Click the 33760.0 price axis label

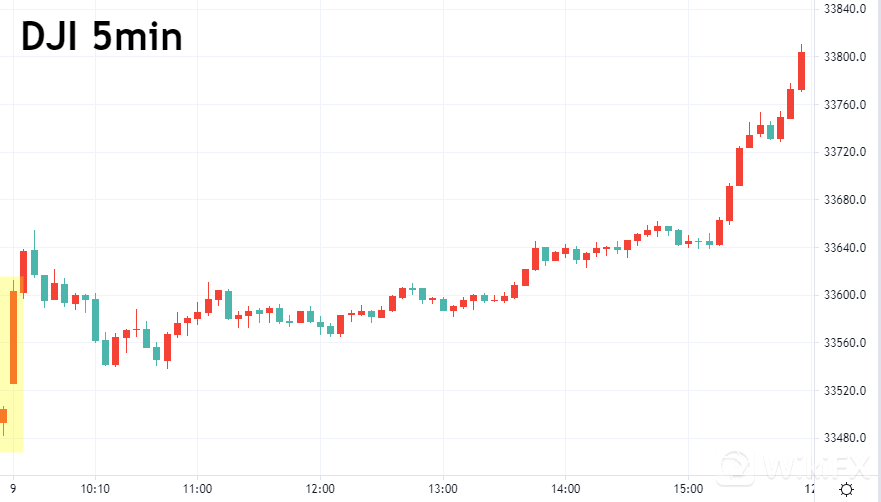coord(844,105)
